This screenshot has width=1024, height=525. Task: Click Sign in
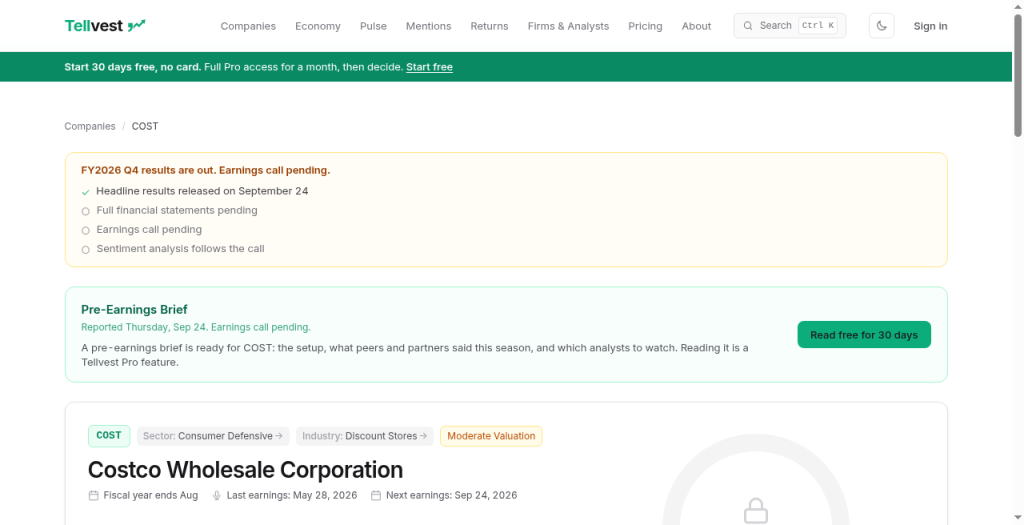click(x=930, y=26)
